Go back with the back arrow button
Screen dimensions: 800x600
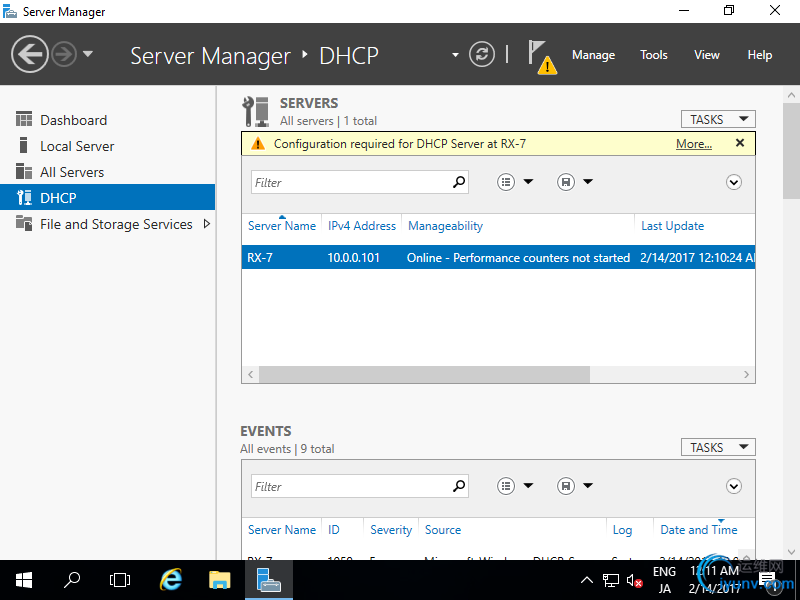click(30, 54)
